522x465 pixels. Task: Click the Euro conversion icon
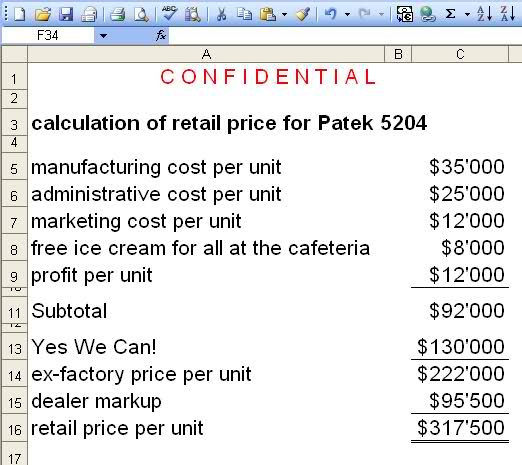404,14
